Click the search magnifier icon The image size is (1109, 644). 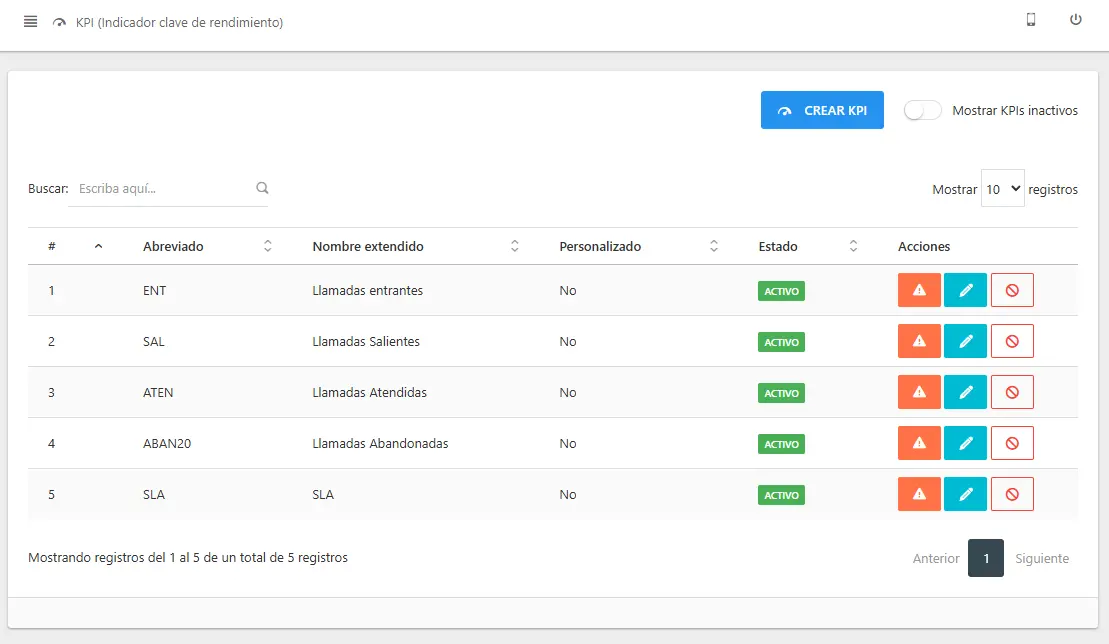(262, 188)
